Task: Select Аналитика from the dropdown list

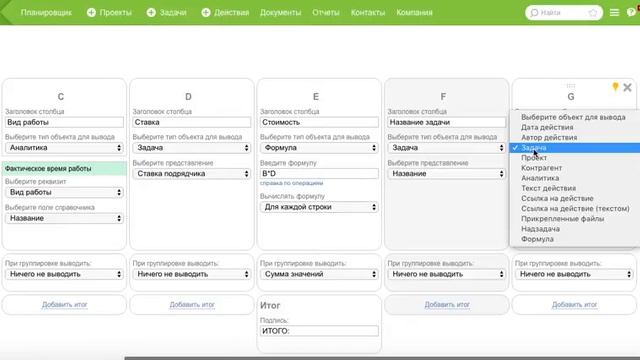Action: [x=575, y=178]
